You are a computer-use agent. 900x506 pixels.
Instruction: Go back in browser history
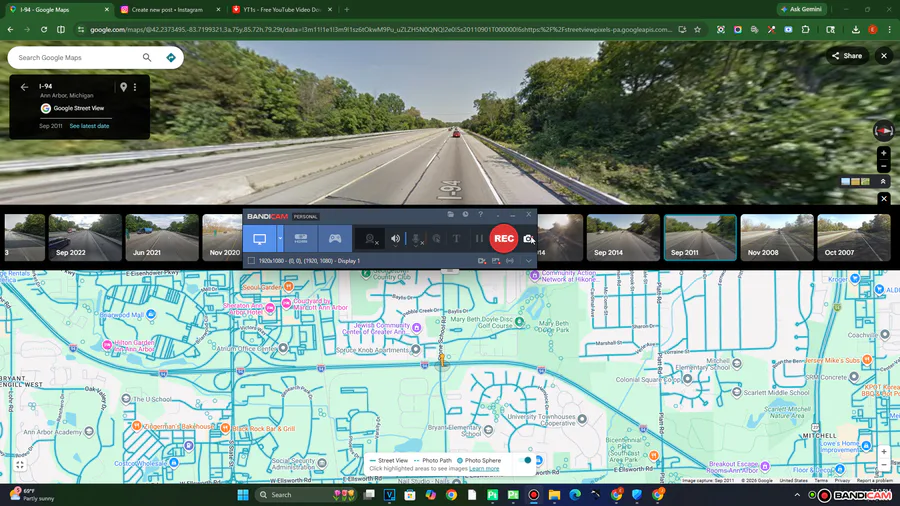tap(10, 29)
